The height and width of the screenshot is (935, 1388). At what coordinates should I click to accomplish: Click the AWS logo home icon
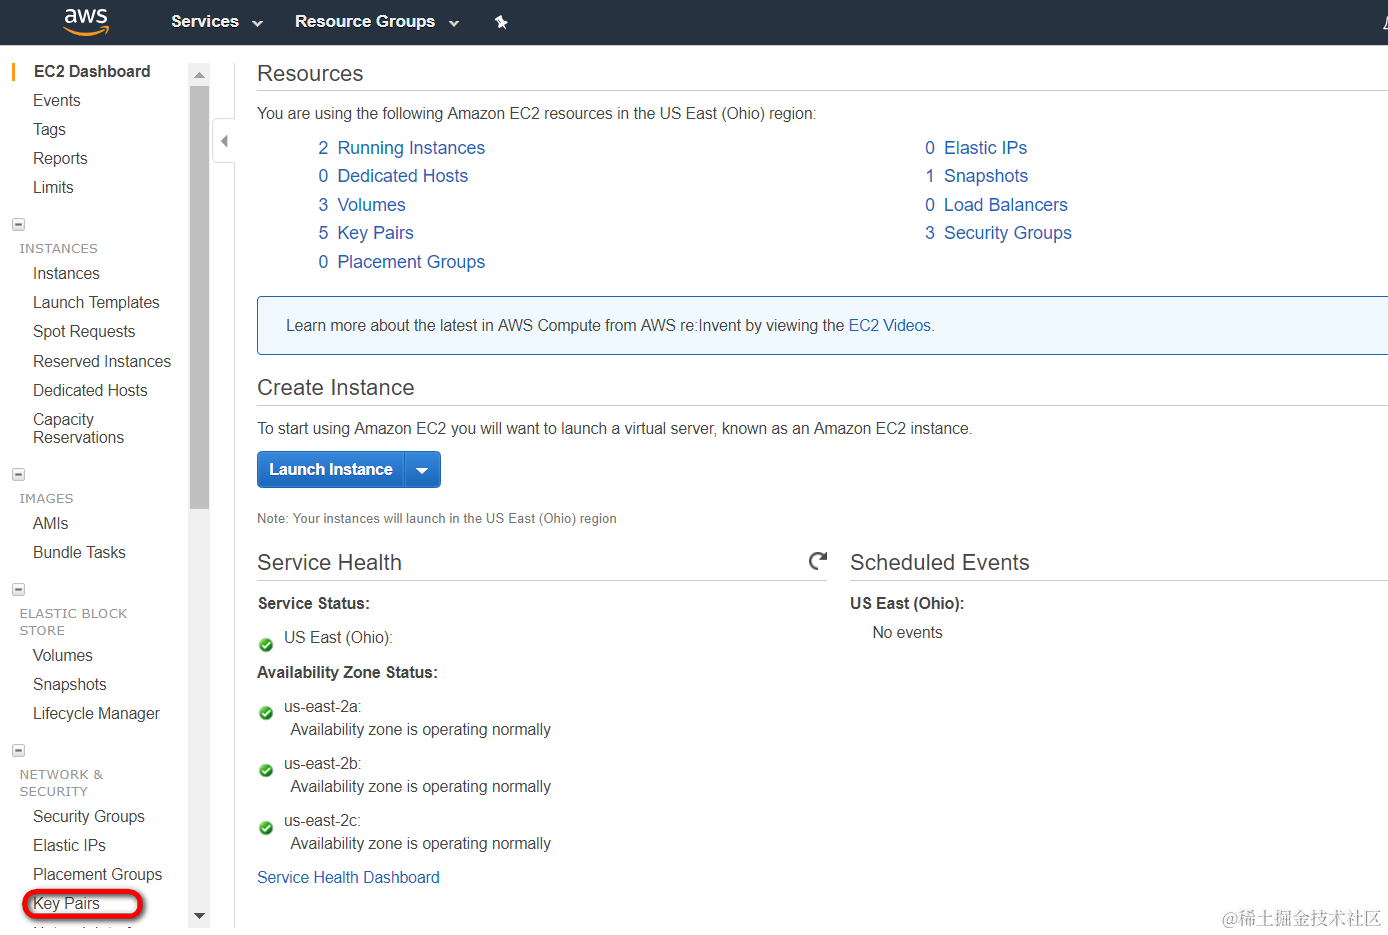click(x=86, y=21)
